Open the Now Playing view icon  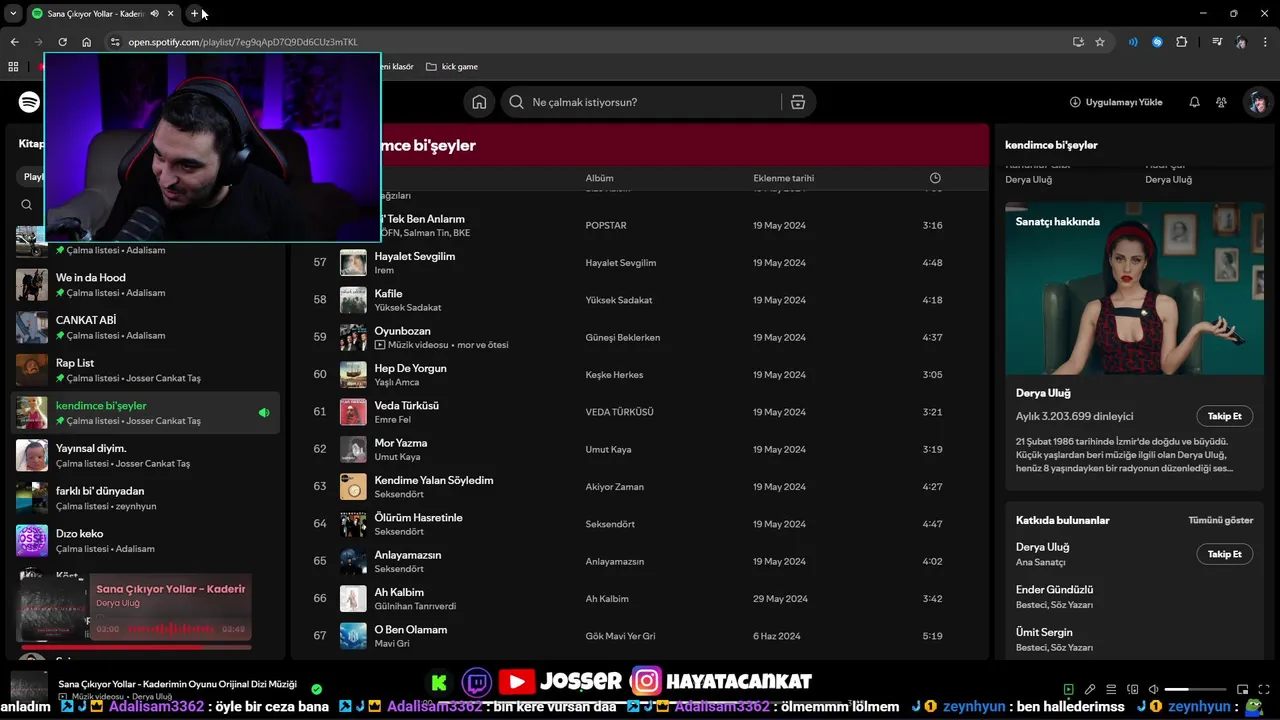tap(1068, 689)
